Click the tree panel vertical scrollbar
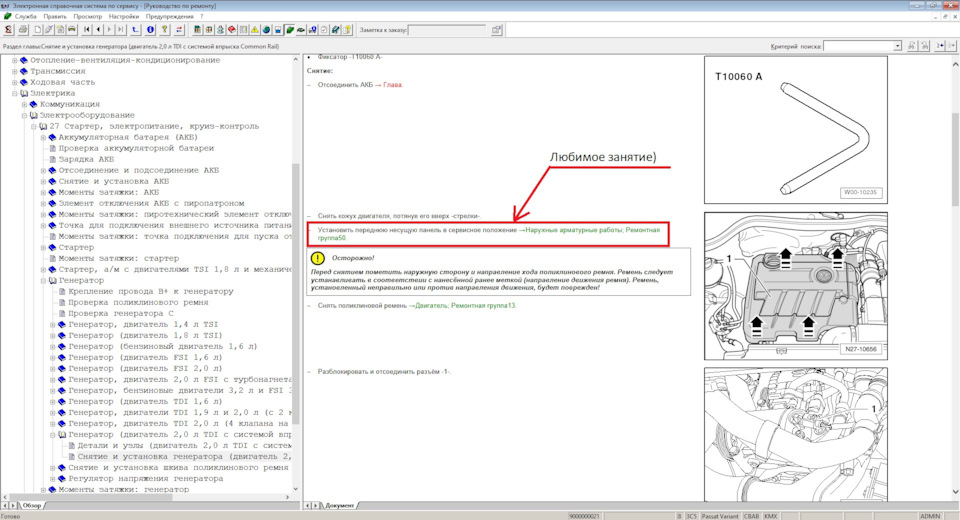This screenshot has width=960, height=520. click(296, 294)
